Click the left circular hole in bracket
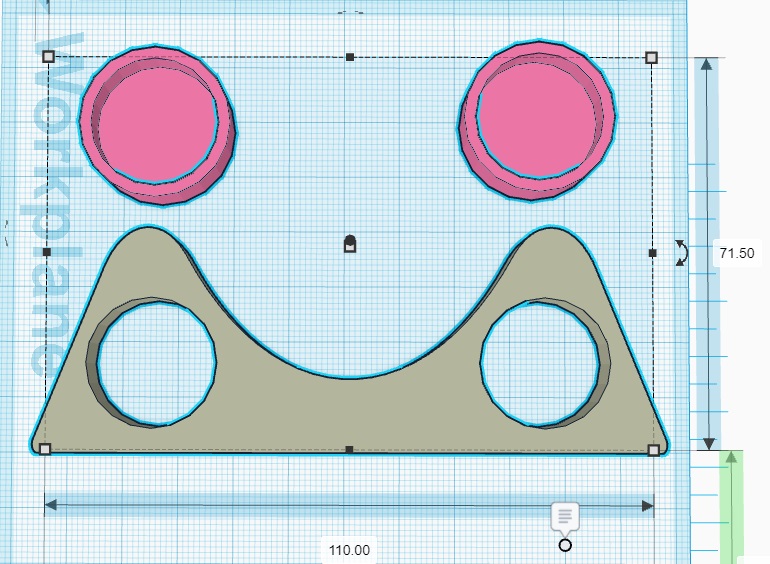 pyautogui.click(x=156, y=361)
